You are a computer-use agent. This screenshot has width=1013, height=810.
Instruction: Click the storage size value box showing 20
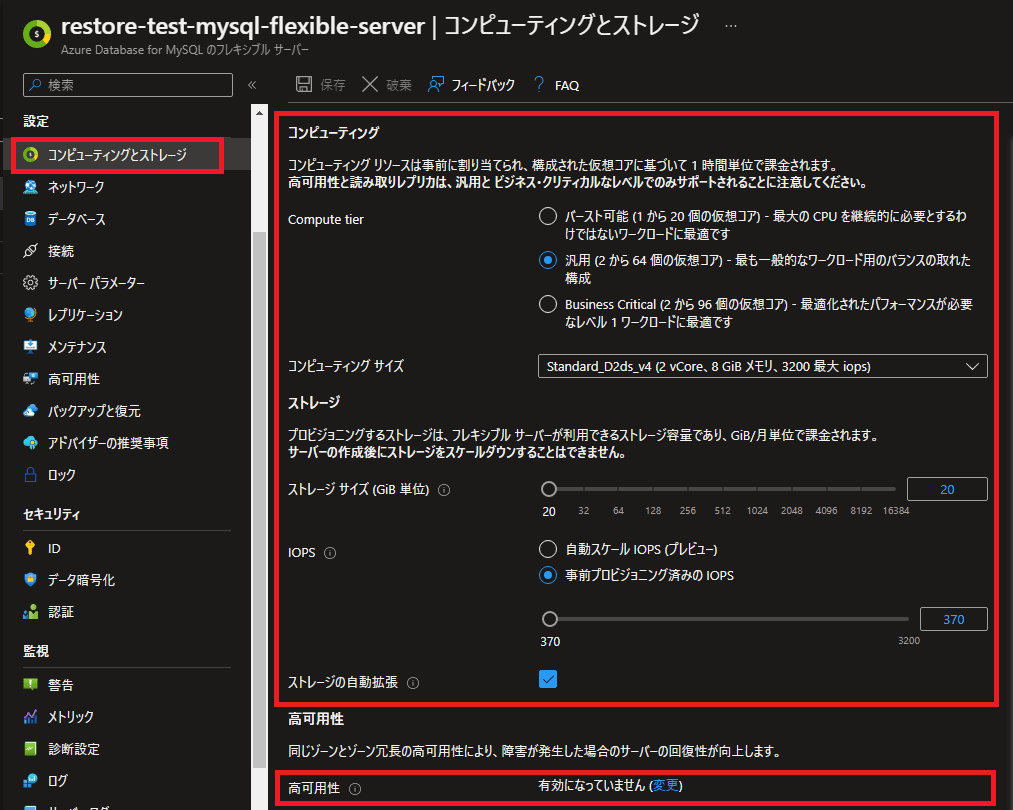(x=947, y=490)
